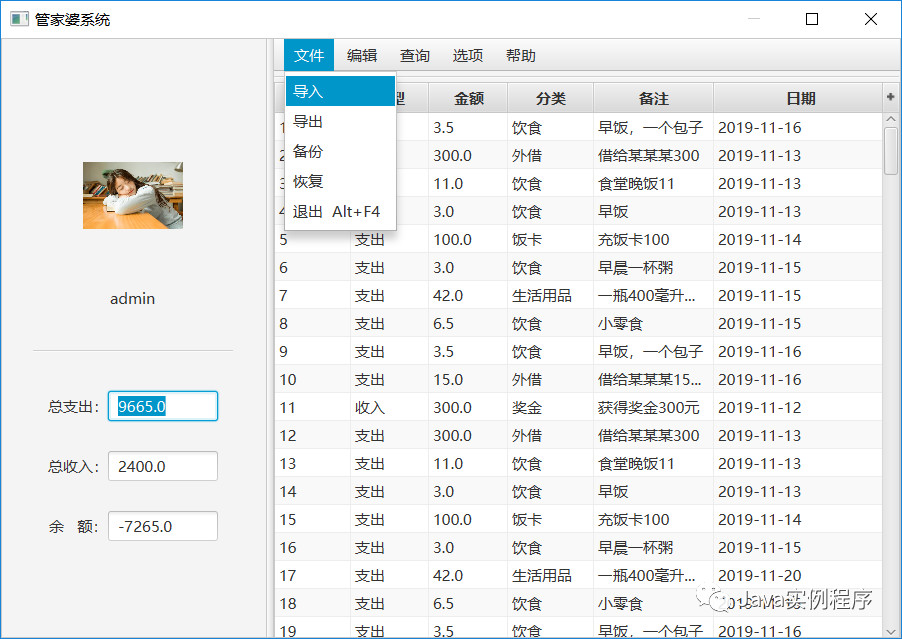Open the 编辑 menu
Image resolution: width=902 pixels, height=639 pixels.
tap(362, 55)
